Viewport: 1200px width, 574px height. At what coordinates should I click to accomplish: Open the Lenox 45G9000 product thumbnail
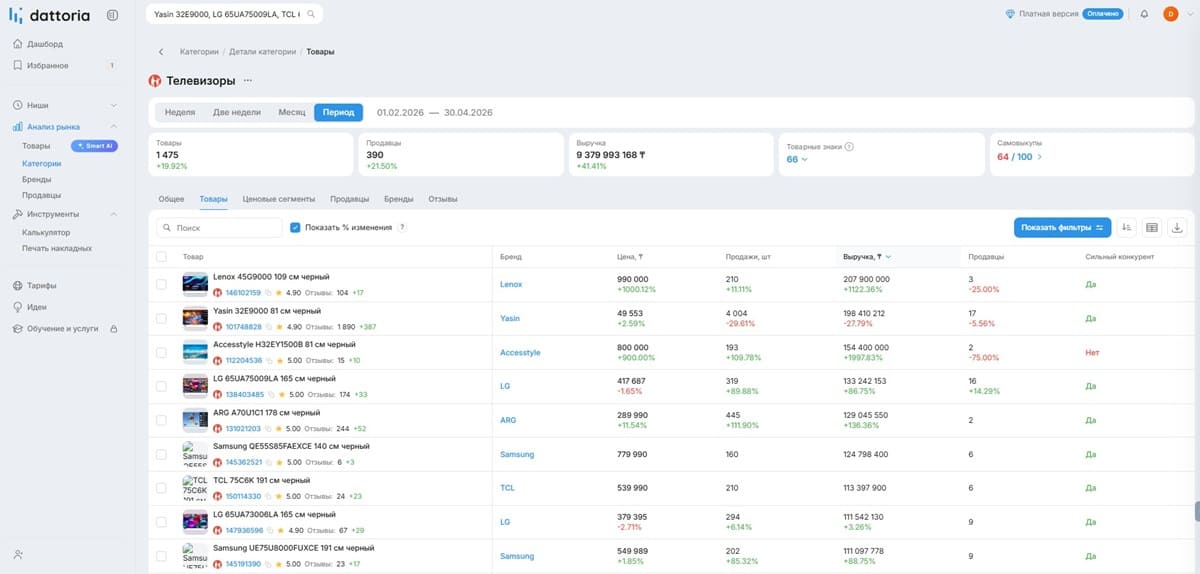click(195, 284)
